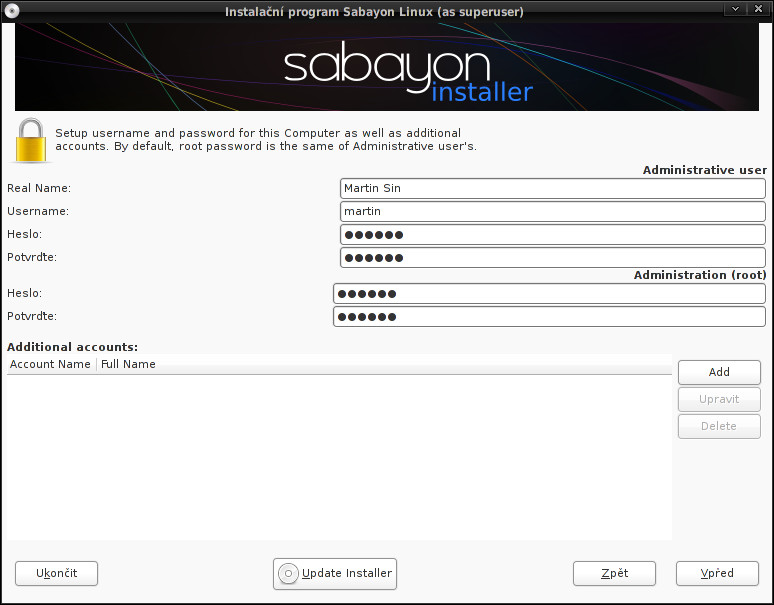Focus the root Heslo password field
This screenshot has height=605, width=774.
tap(548, 293)
